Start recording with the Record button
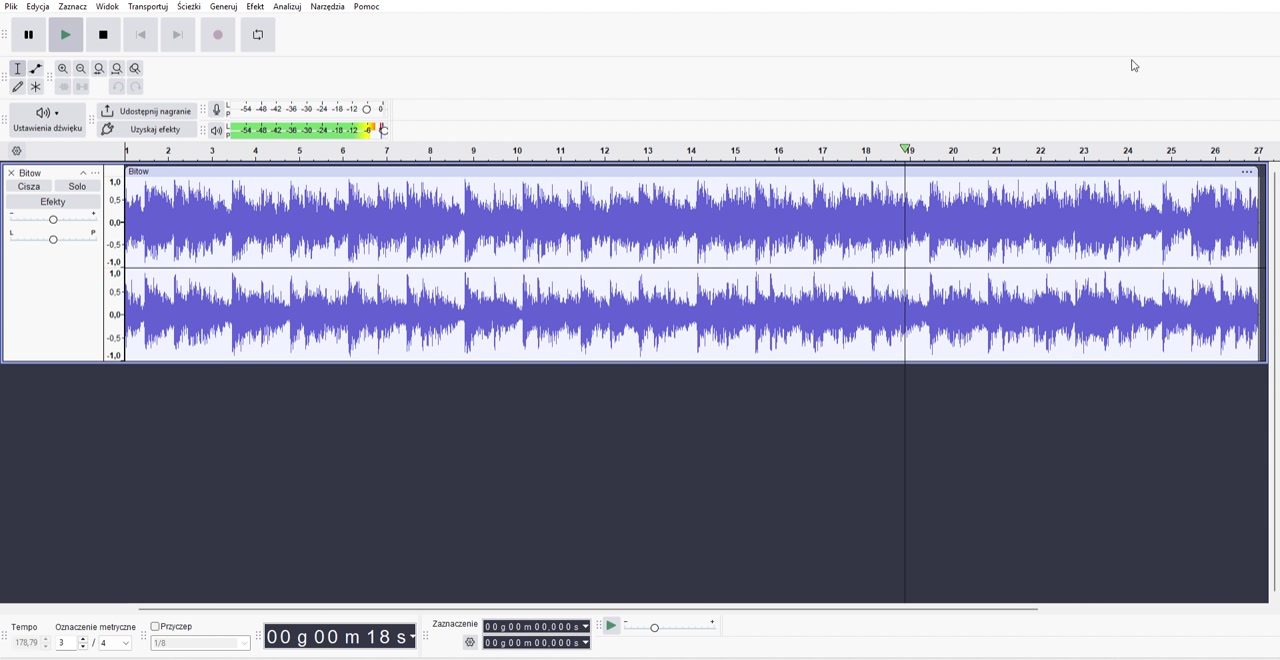Screen dimensions: 1280x660 pyautogui.click(x=217, y=35)
